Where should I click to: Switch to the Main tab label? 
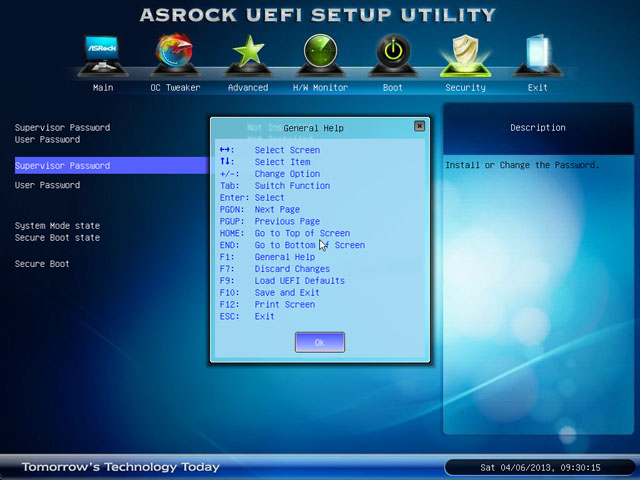pos(103,87)
